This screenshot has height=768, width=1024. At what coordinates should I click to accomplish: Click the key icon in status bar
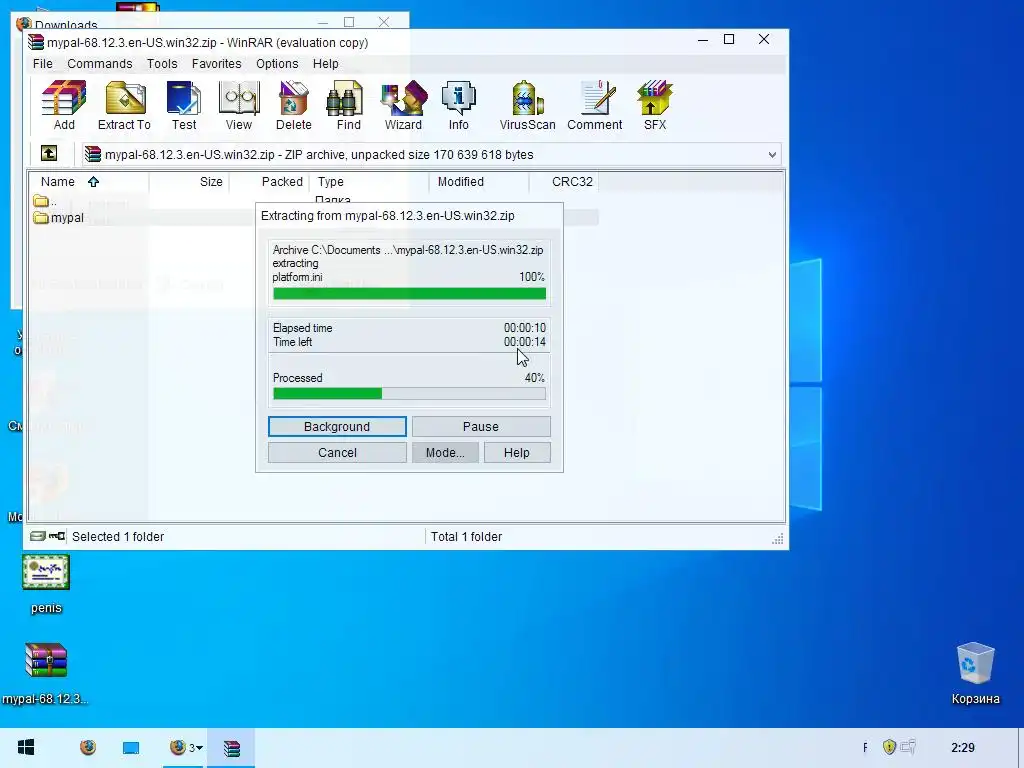click(57, 536)
